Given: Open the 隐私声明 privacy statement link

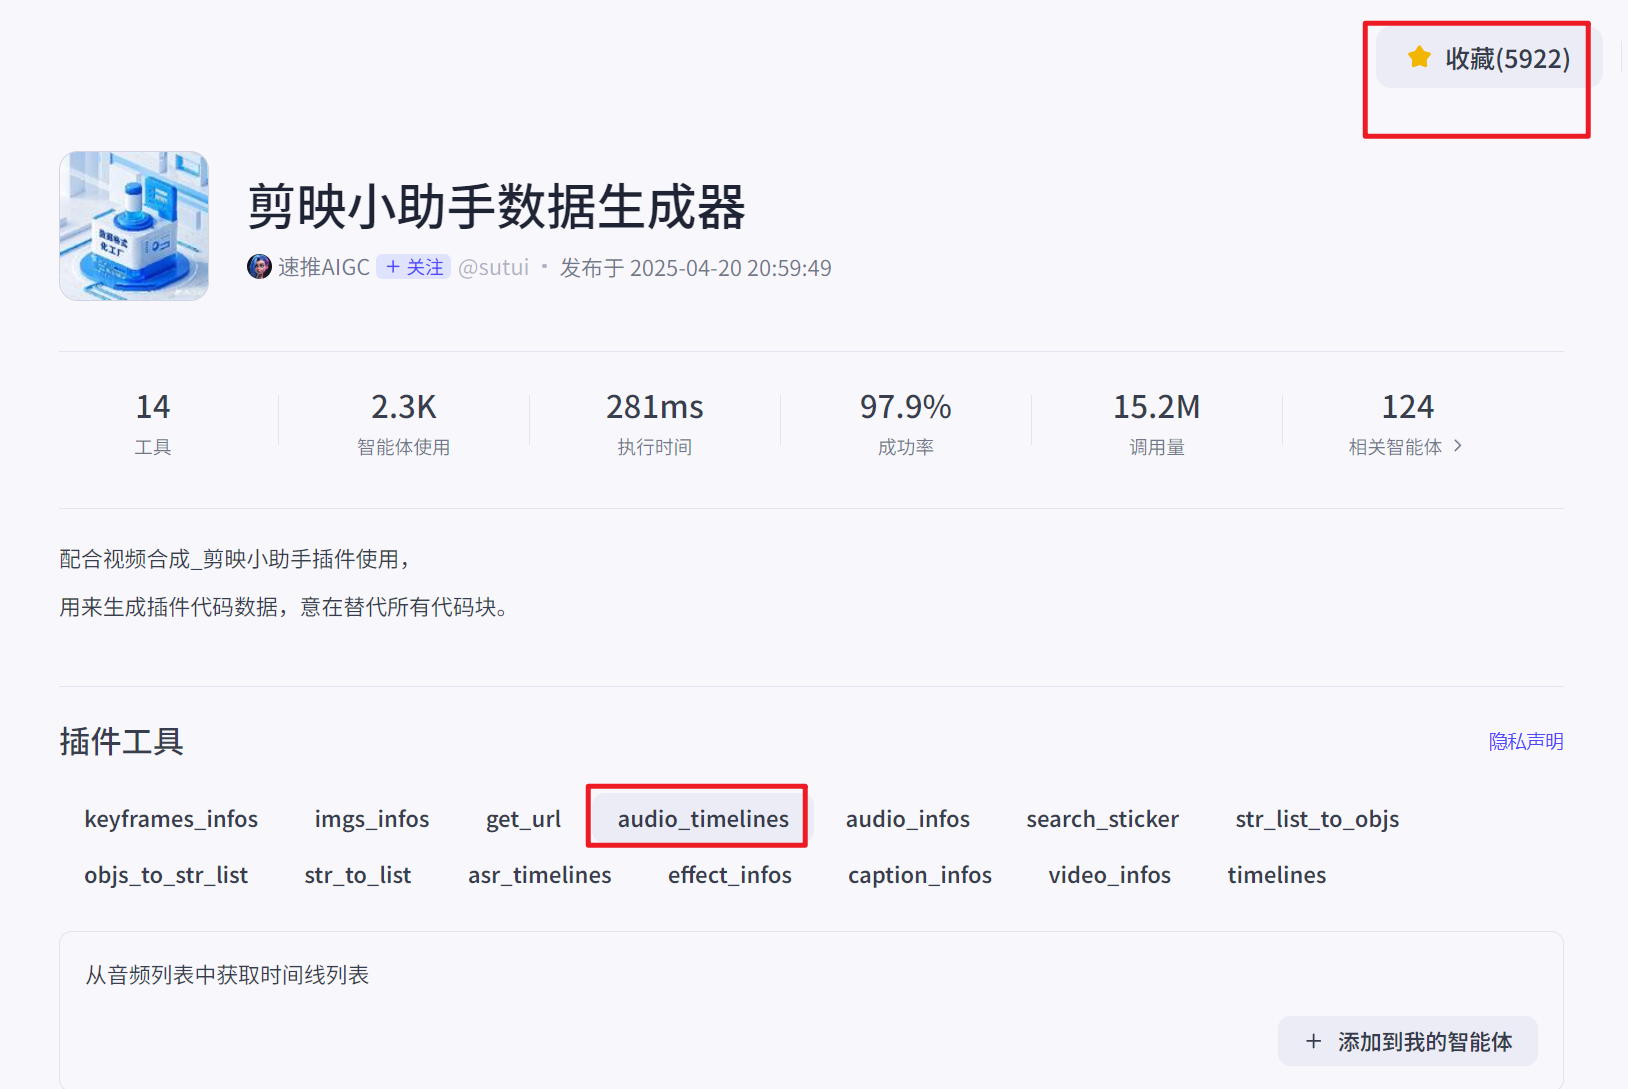Looking at the screenshot, I should [x=1526, y=741].
